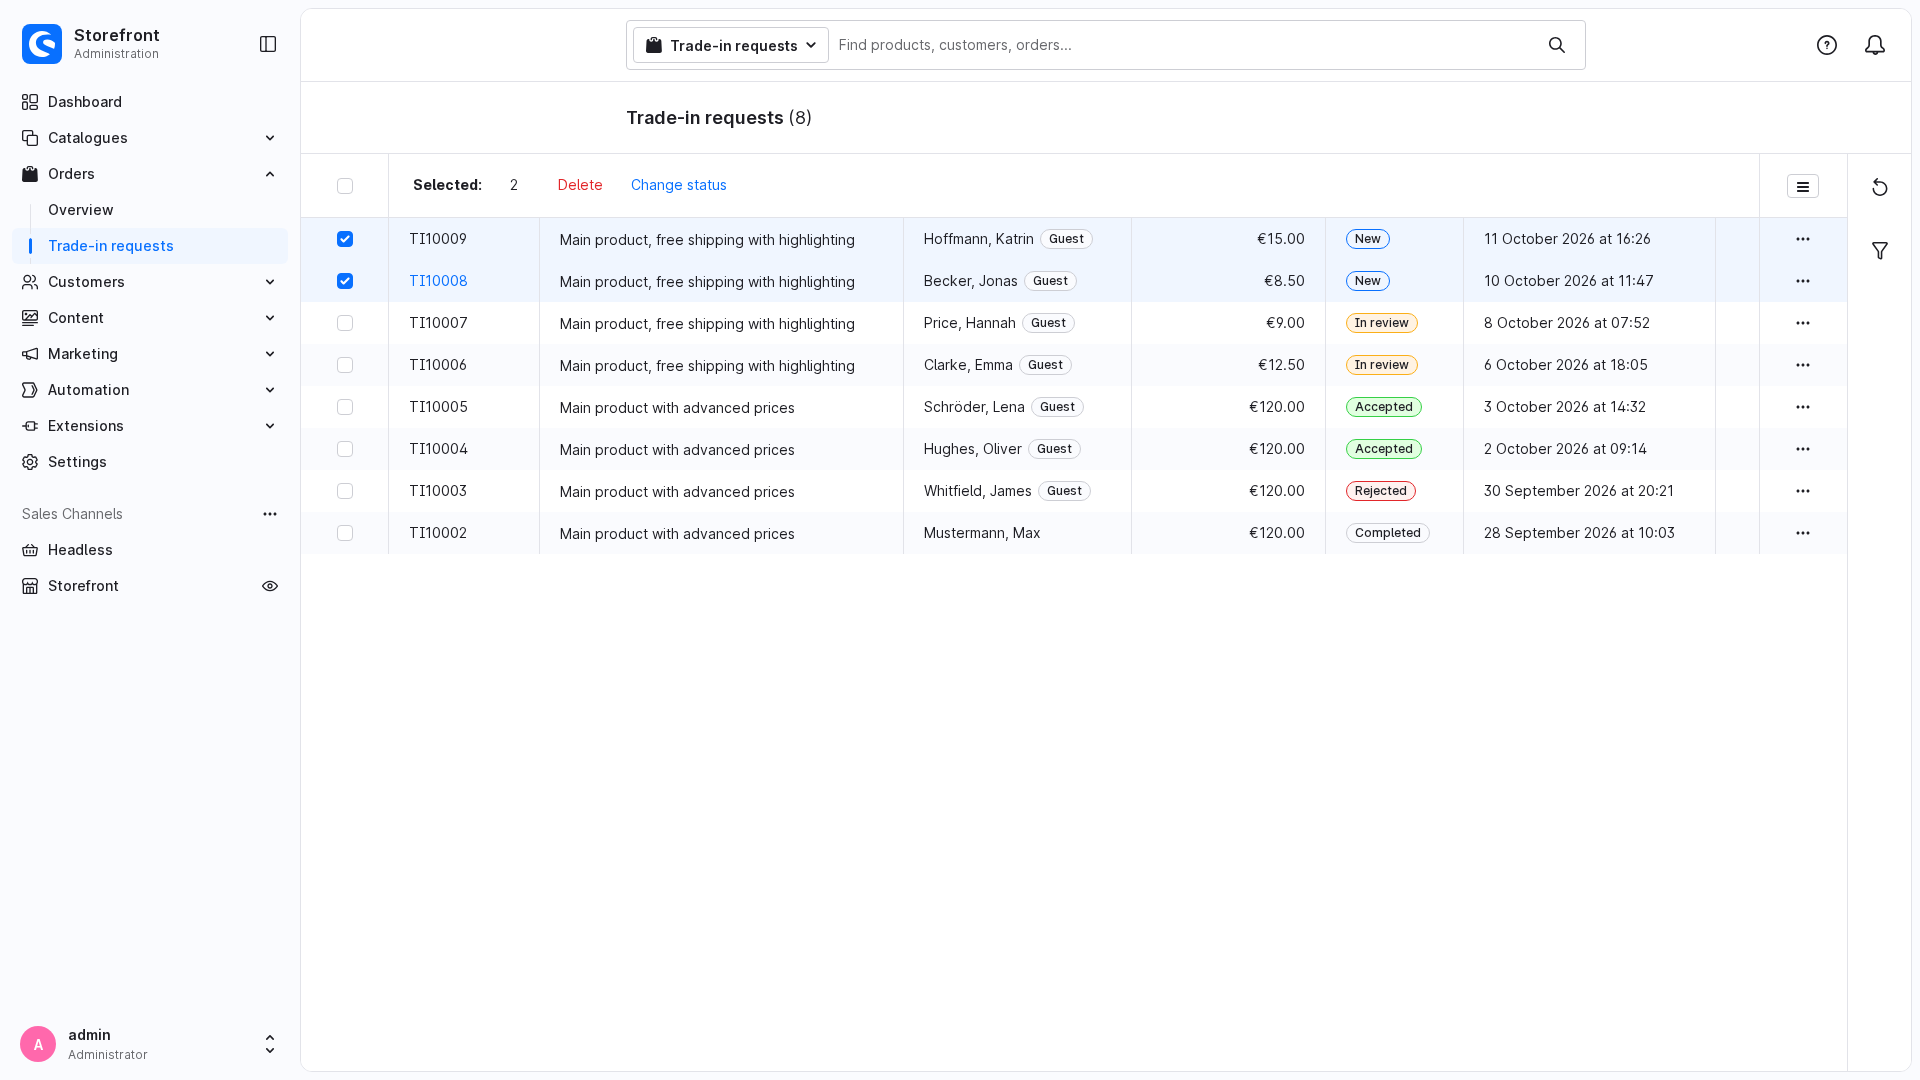
Task: Uncheck the TI10008 row checkbox
Action: (345, 281)
